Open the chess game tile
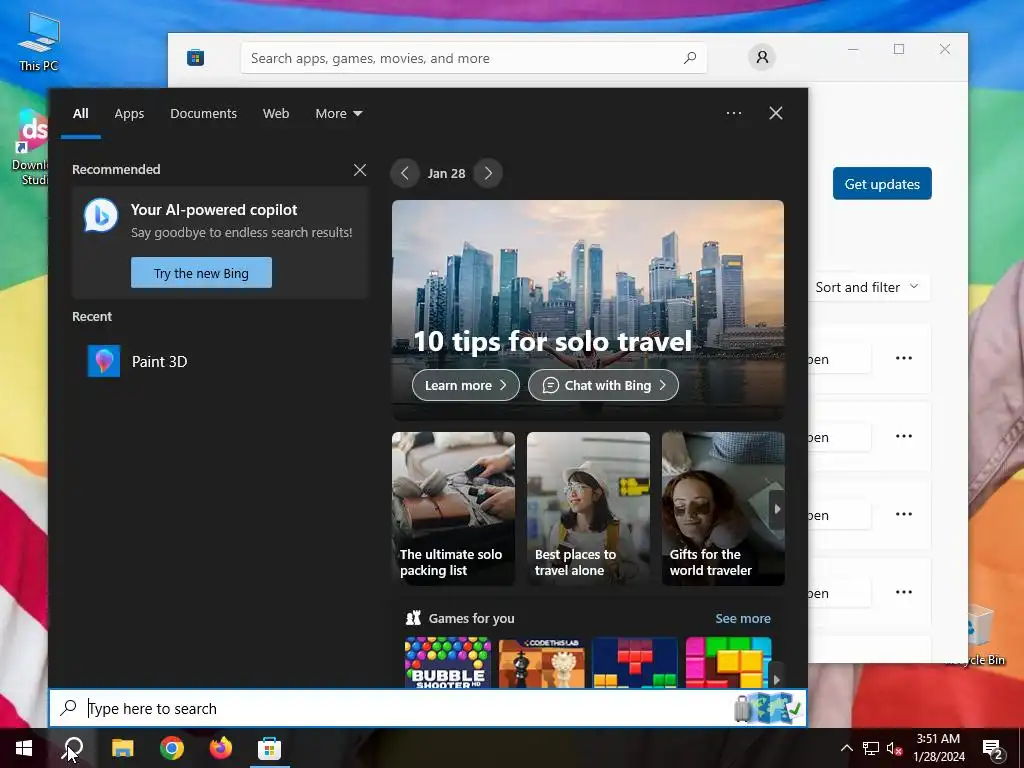Image resolution: width=1024 pixels, height=768 pixels. (x=541, y=662)
